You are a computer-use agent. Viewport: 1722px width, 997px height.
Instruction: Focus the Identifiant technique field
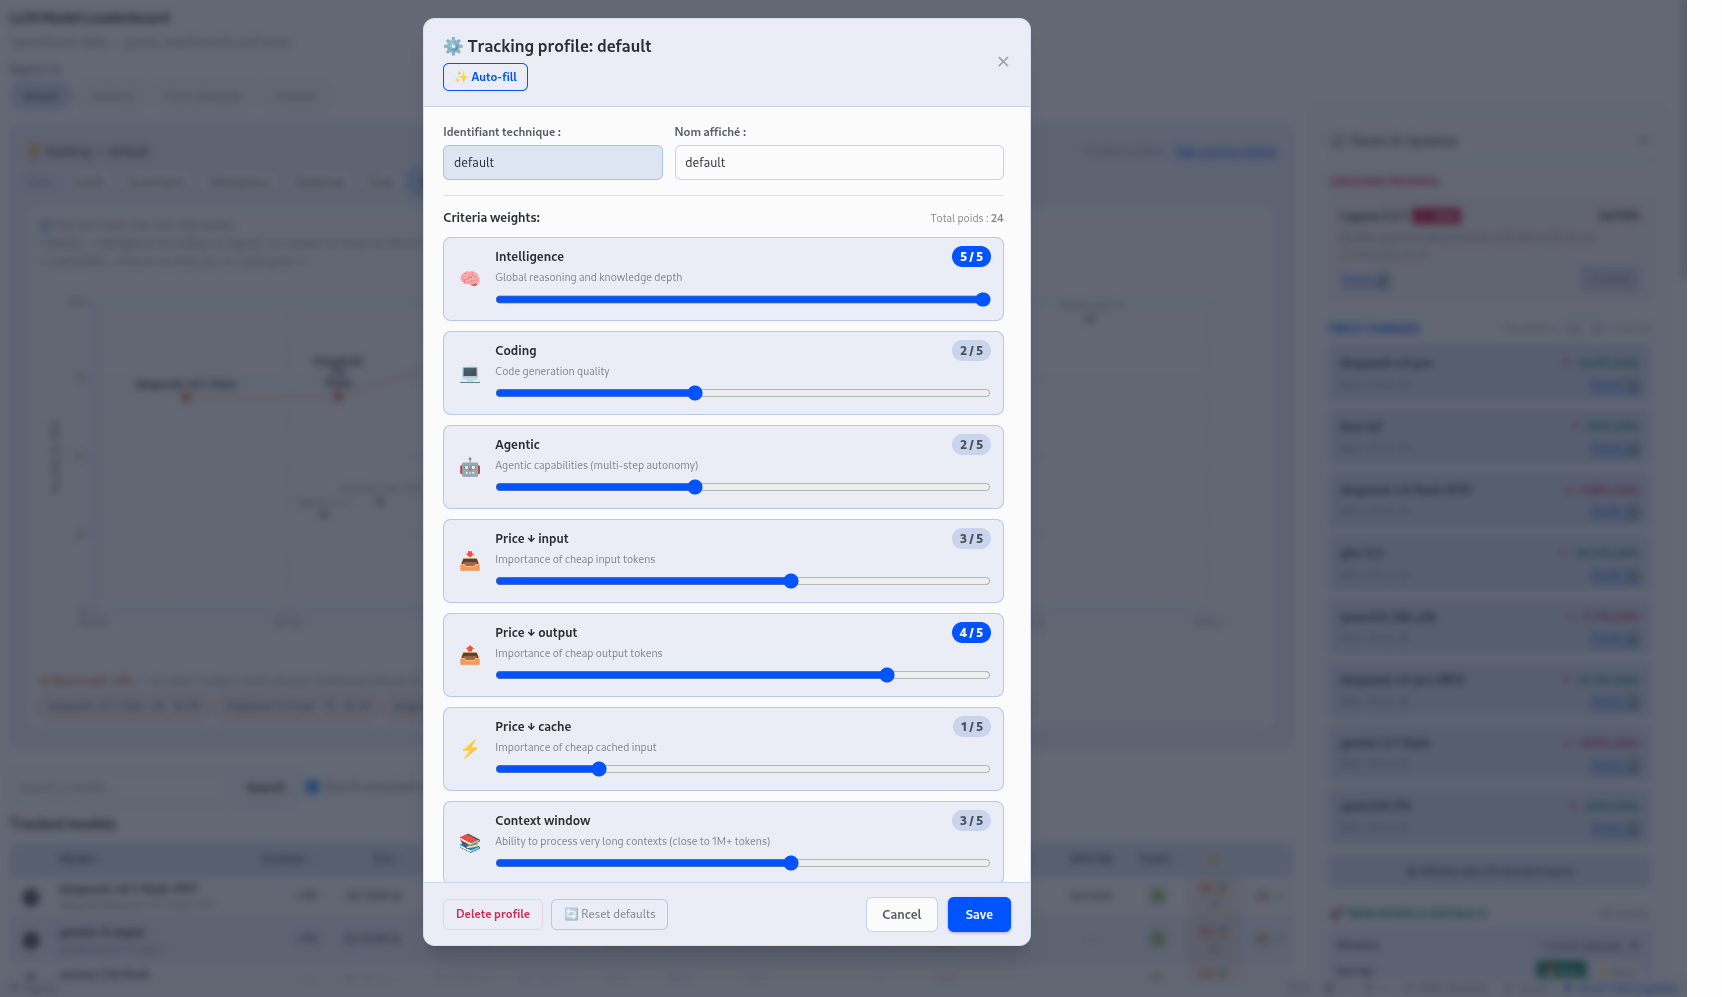click(x=553, y=163)
